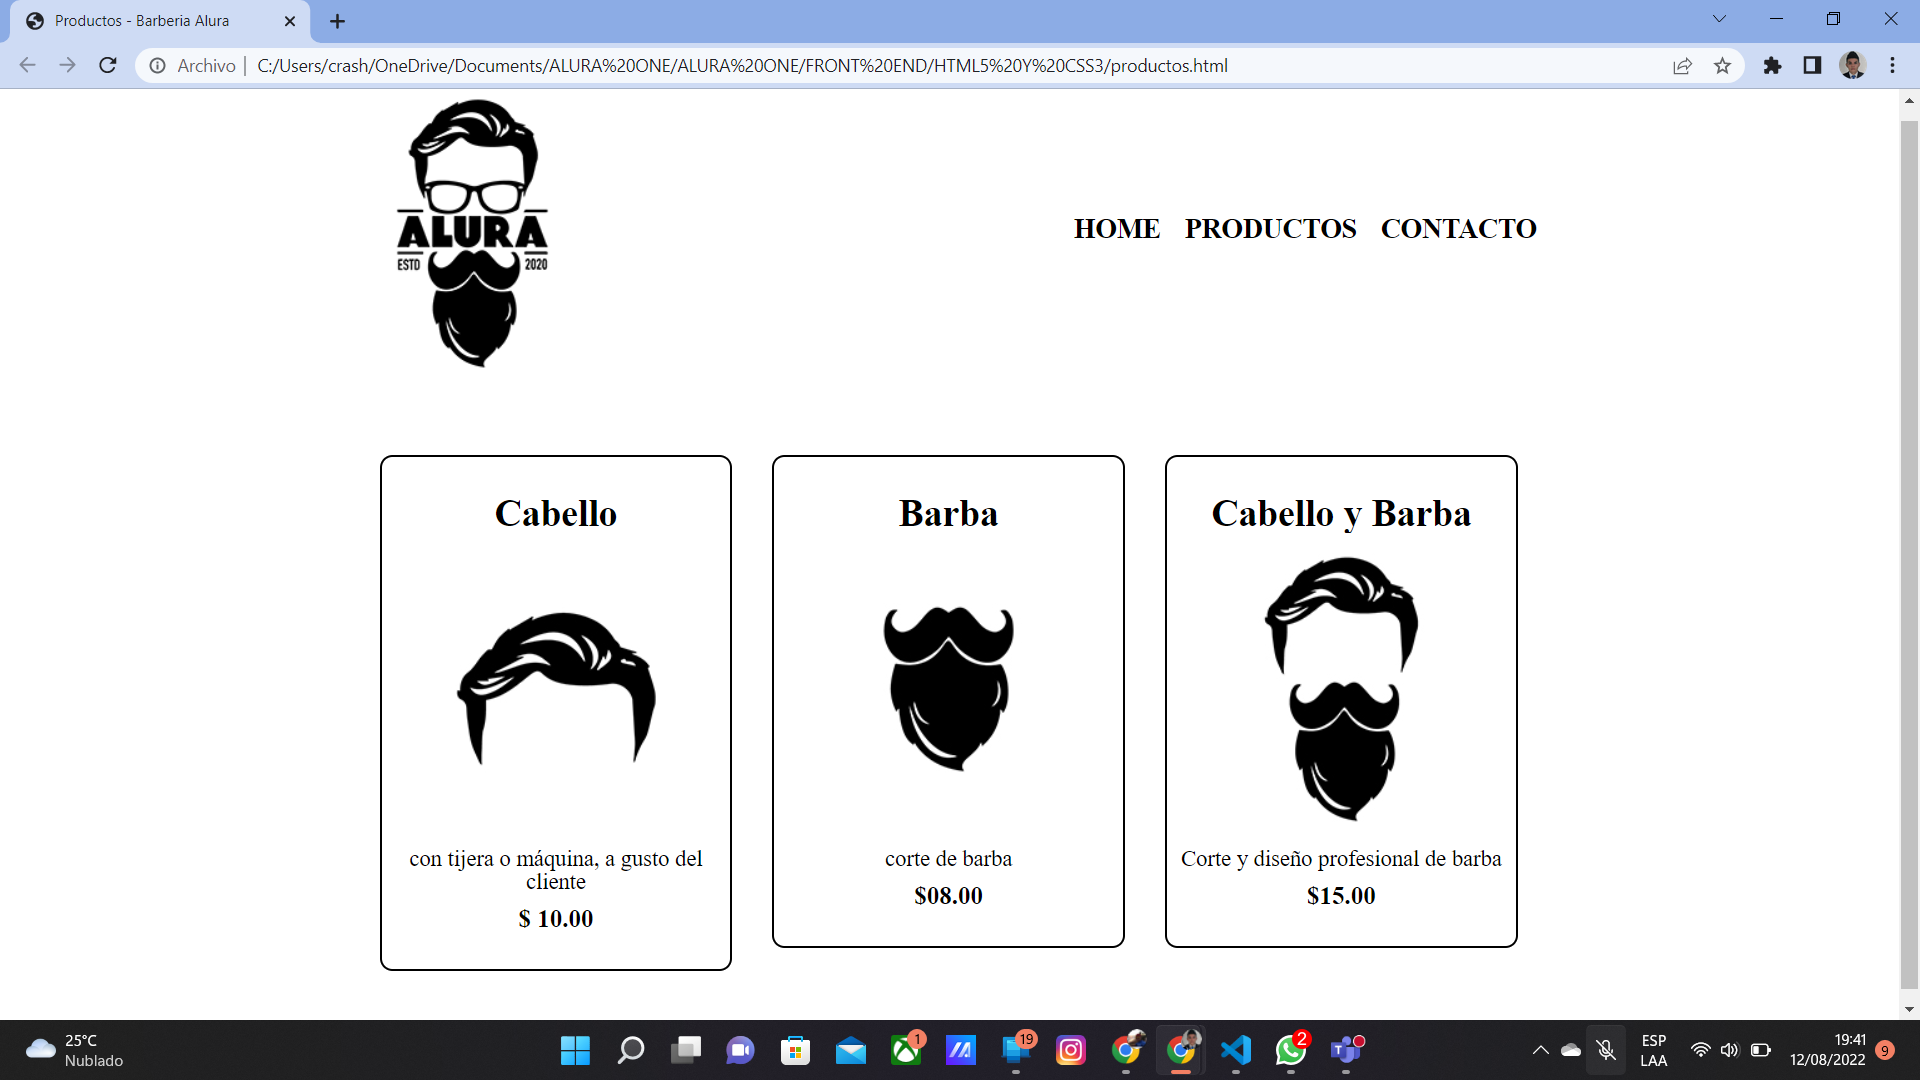This screenshot has height=1080, width=1920.
Task: Open the Xbox app on the taskbar
Action: 906,1050
